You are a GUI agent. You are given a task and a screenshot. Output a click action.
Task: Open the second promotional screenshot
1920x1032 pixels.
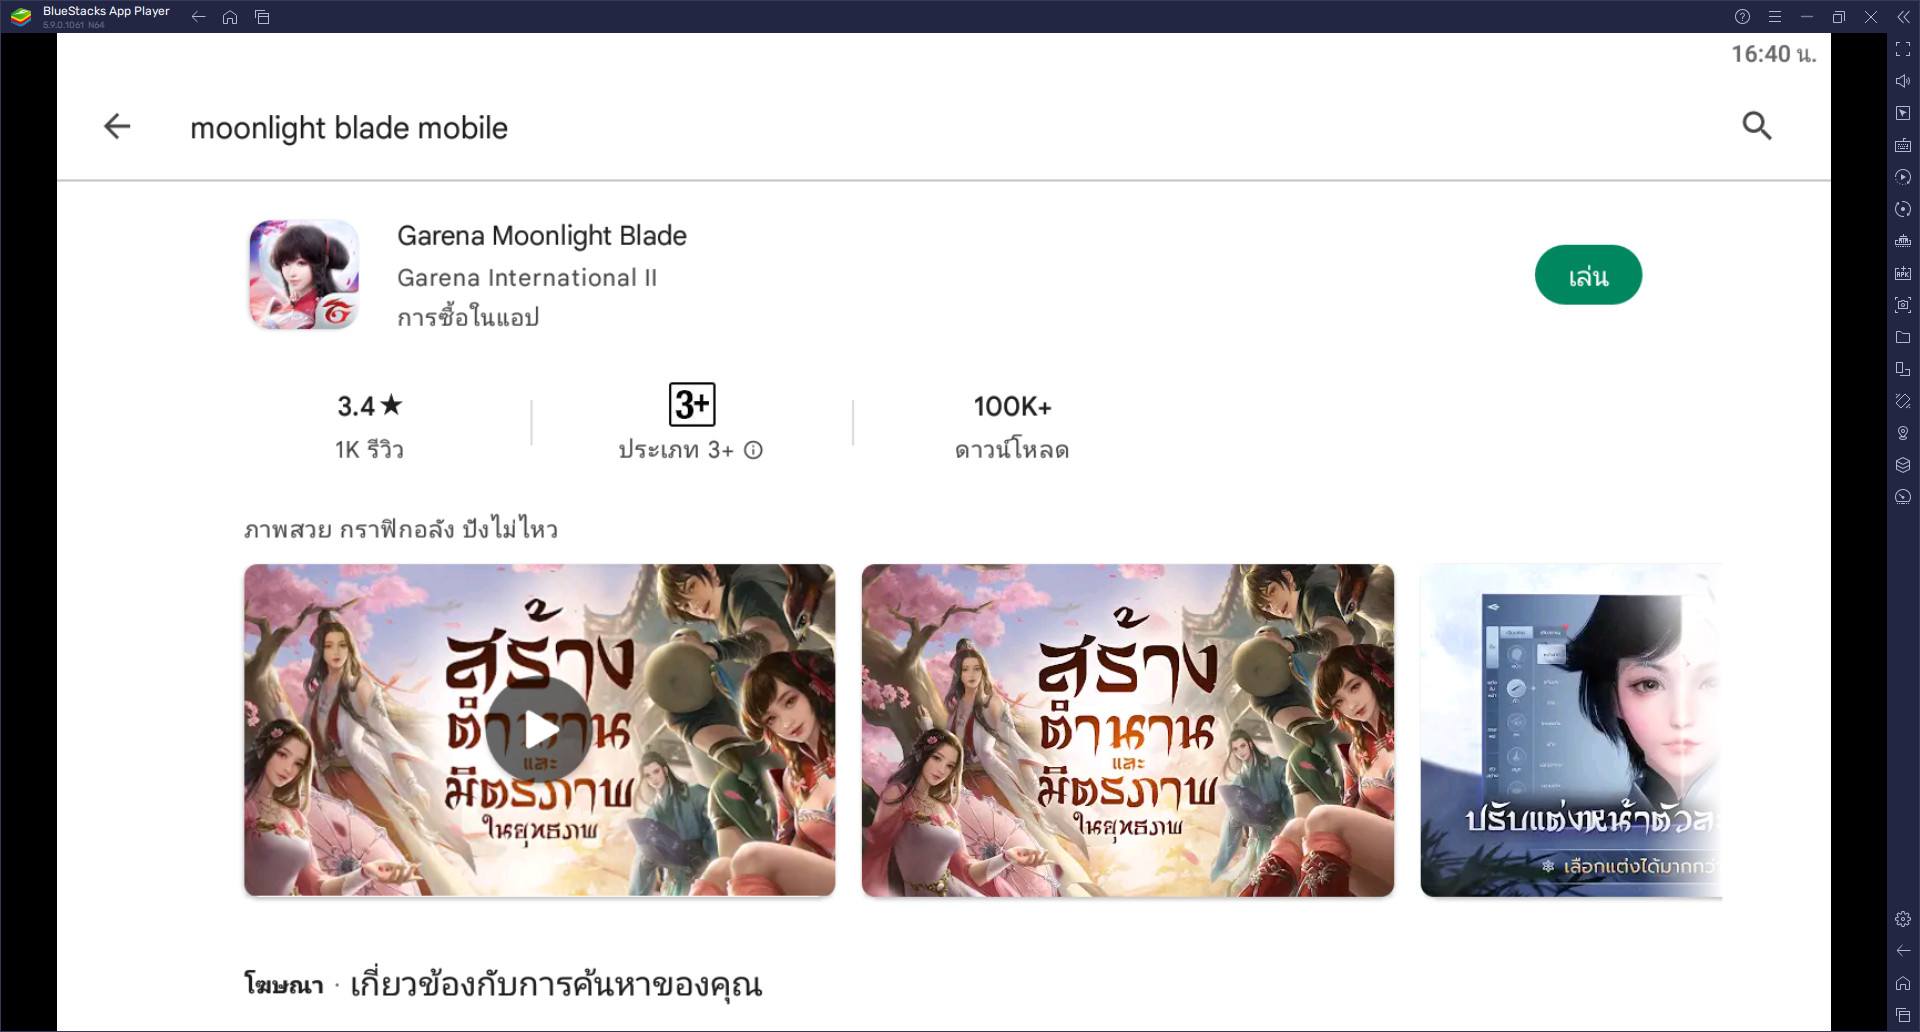pyautogui.click(x=1128, y=730)
